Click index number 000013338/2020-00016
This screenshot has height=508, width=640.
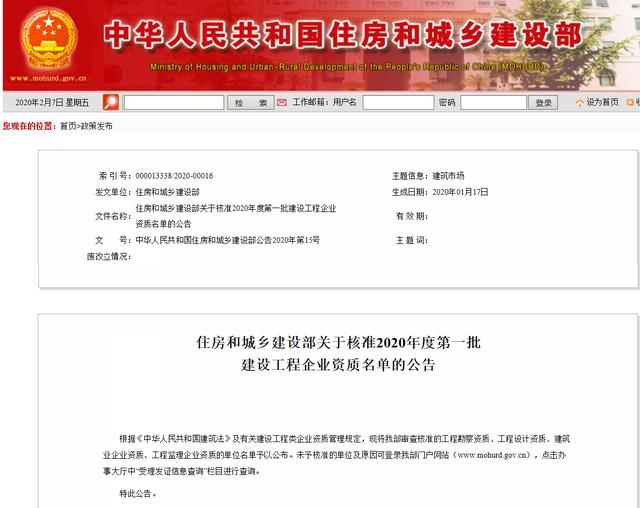174,176
